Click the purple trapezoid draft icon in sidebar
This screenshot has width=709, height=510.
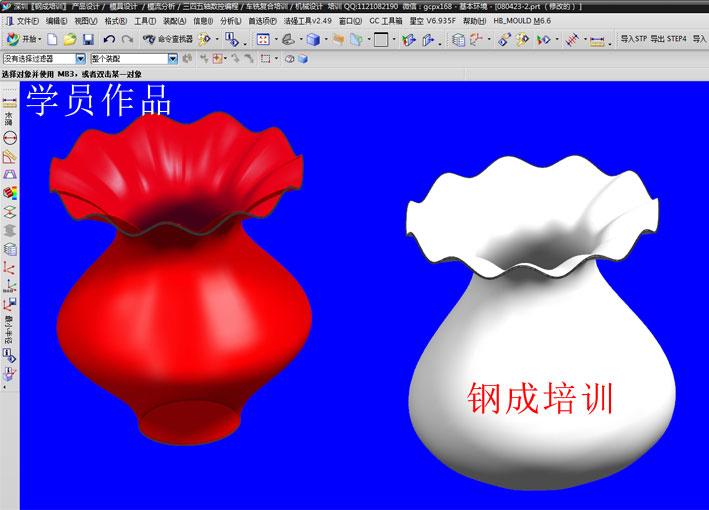pos(9,175)
